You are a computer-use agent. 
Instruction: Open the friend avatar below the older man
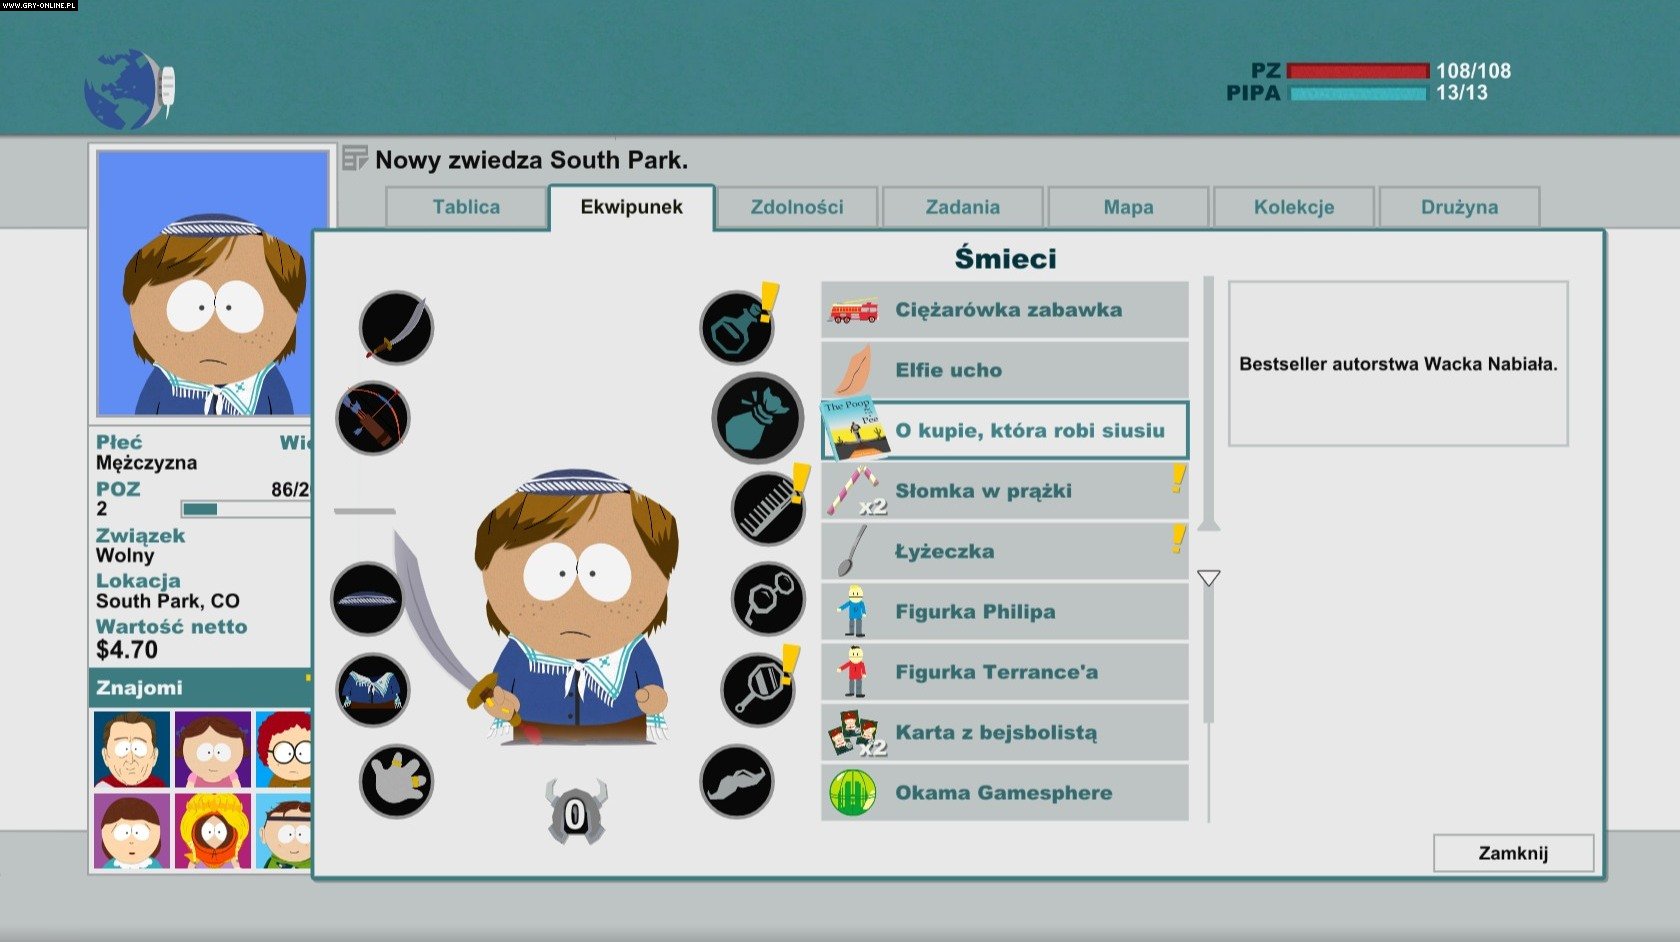pos(131,831)
